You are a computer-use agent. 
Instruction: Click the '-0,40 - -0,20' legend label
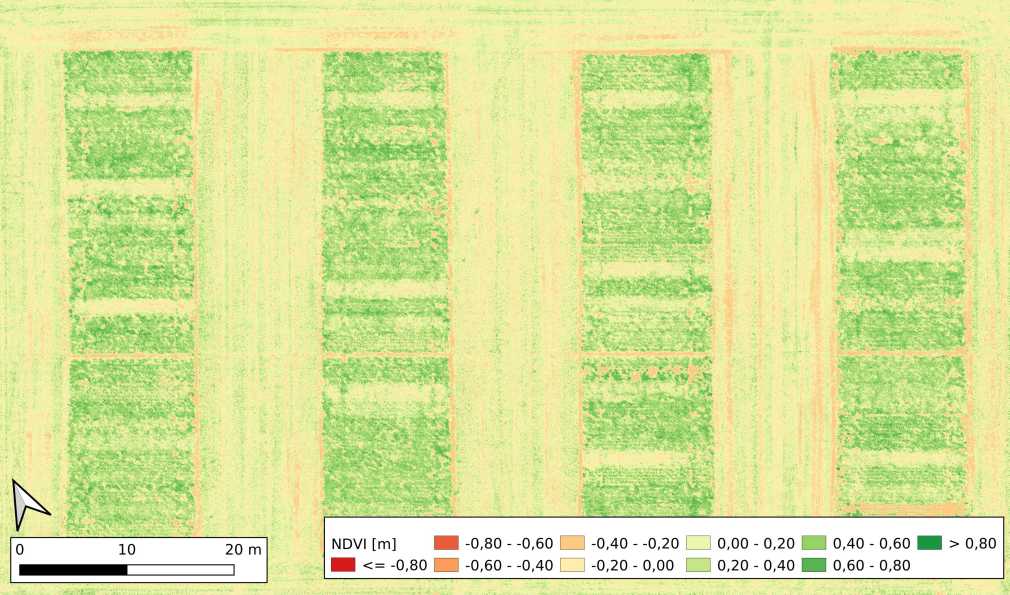635,543
